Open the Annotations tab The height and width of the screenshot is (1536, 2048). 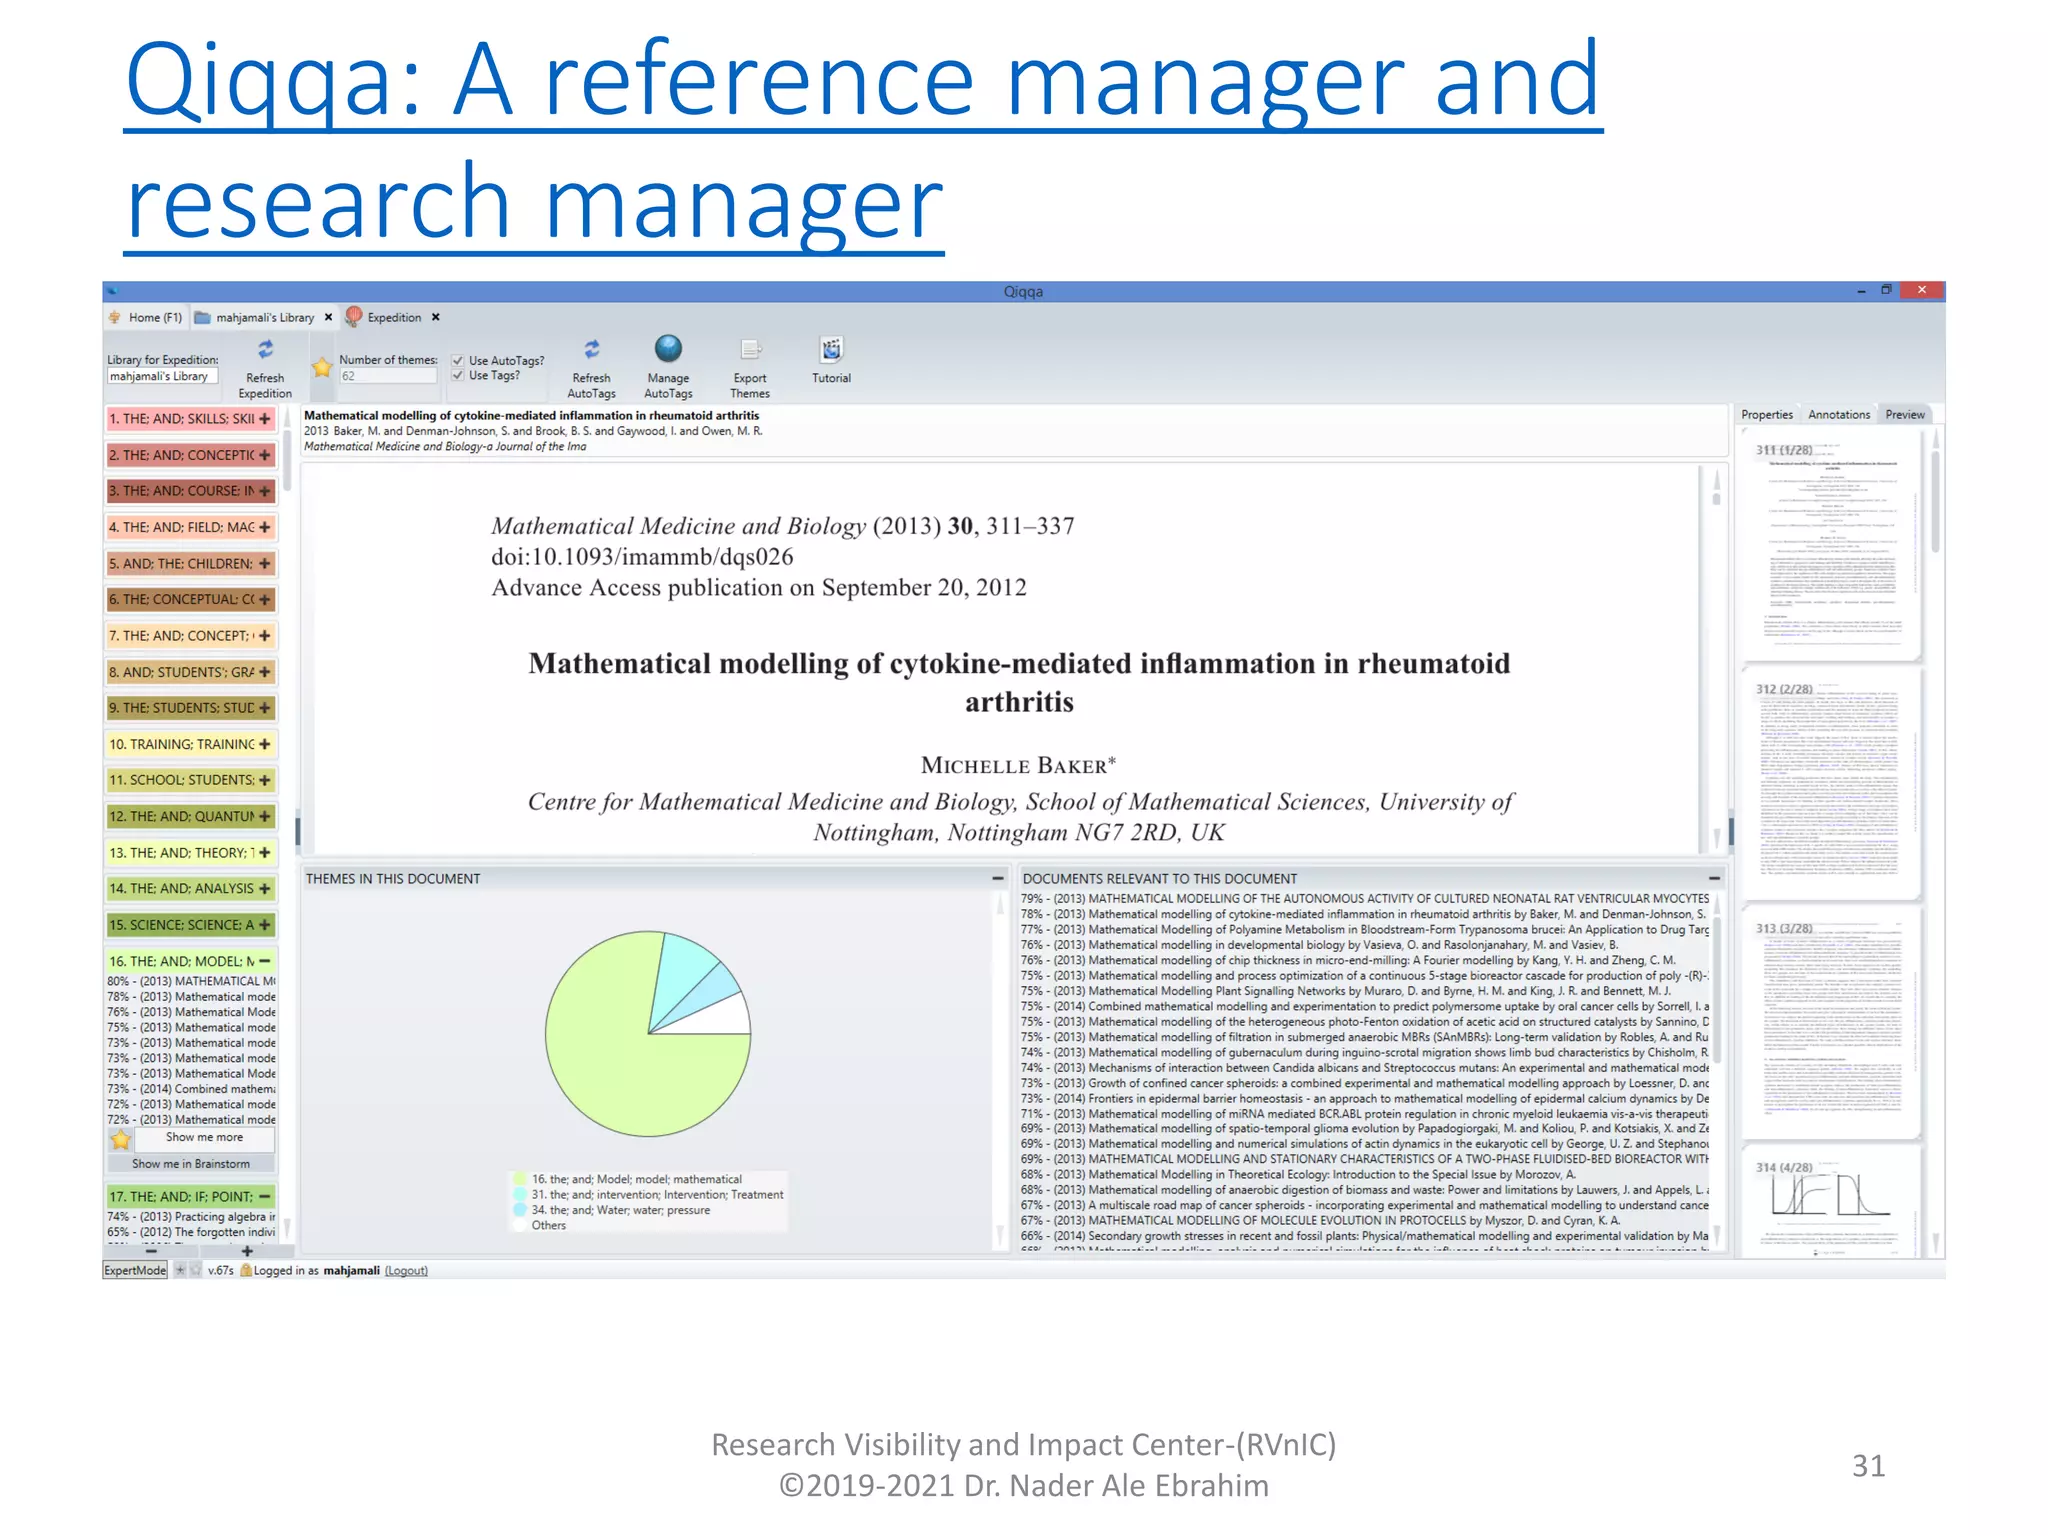click(x=1839, y=414)
